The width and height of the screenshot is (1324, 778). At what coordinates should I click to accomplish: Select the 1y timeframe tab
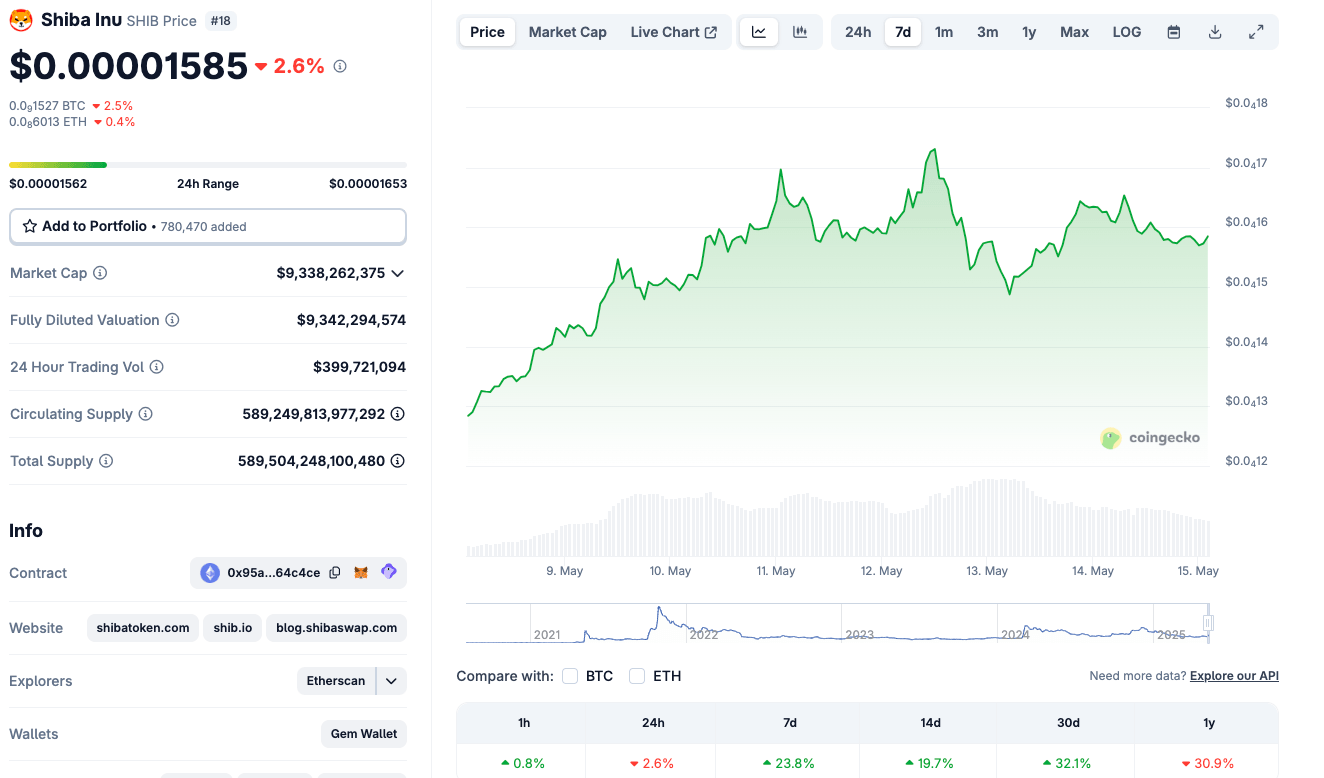1029,31
